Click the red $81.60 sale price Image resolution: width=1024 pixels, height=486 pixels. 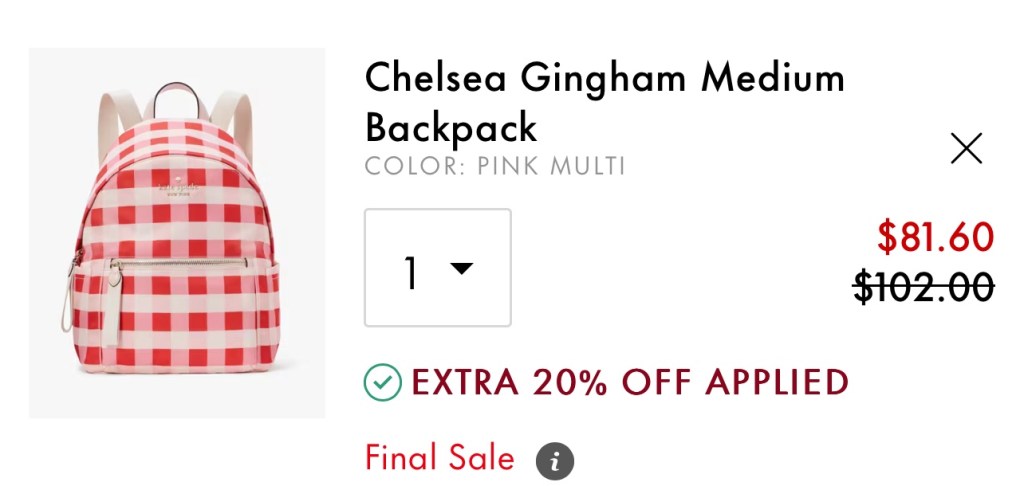pyautogui.click(x=935, y=237)
